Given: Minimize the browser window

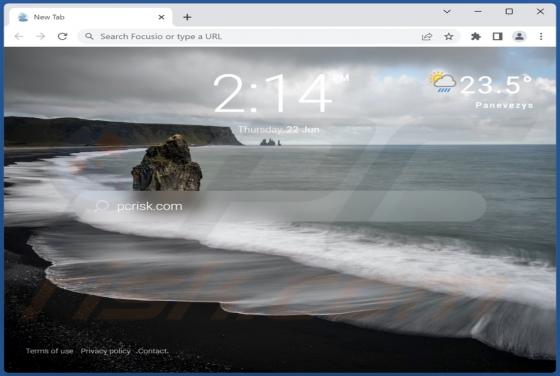Looking at the screenshot, I should click(x=478, y=12).
